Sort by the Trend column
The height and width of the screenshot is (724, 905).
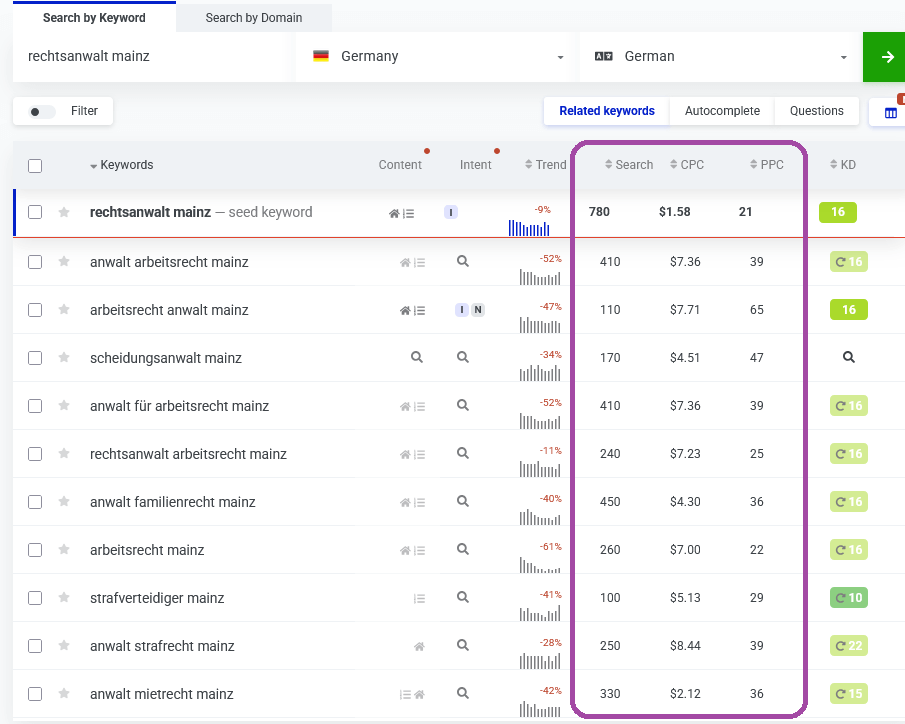click(x=545, y=165)
